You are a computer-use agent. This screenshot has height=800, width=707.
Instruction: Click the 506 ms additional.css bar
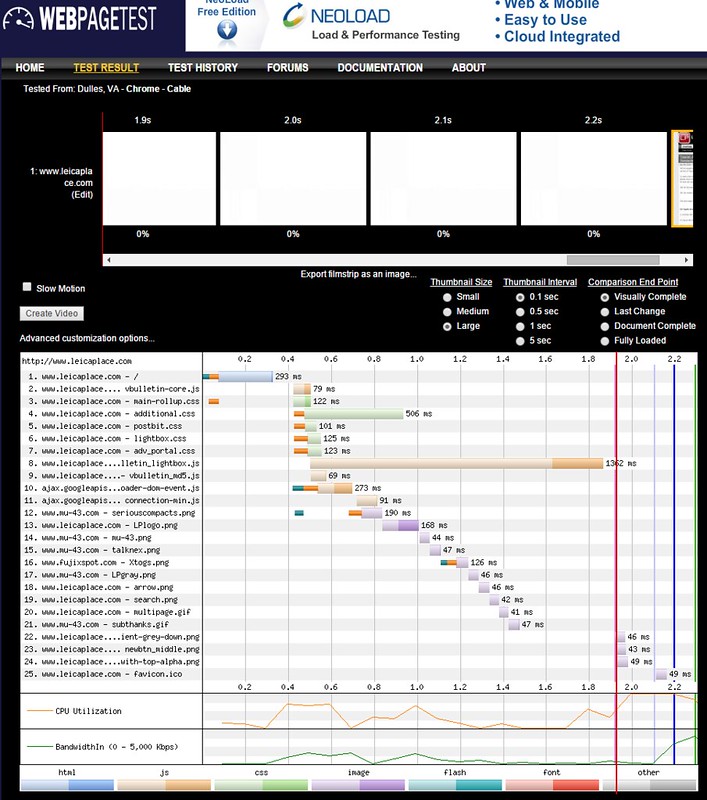(349, 414)
